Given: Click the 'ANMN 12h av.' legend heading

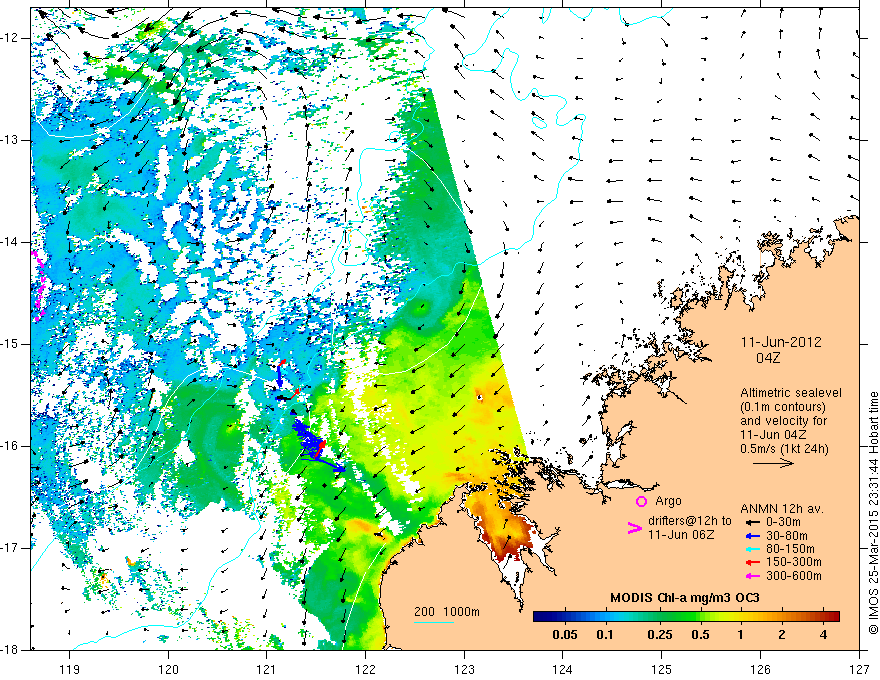Looking at the screenshot, I should [782, 509].
